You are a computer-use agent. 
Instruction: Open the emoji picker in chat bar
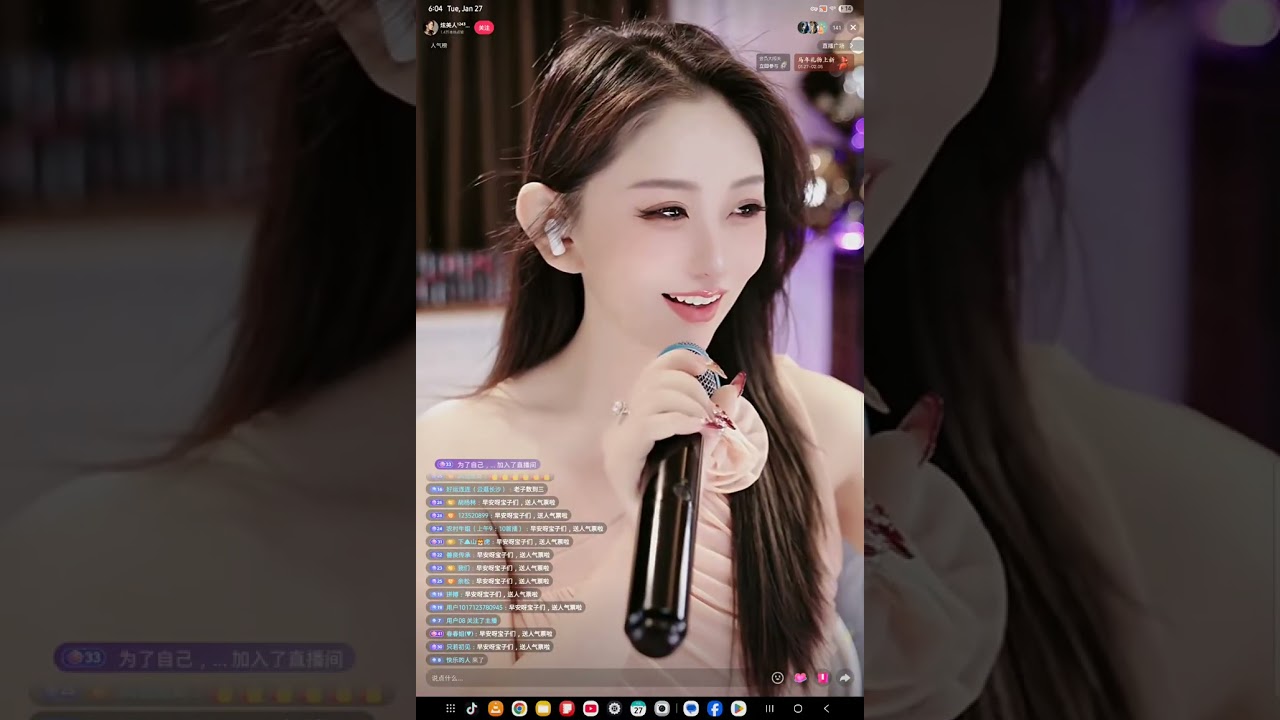(x=778, y=678)
